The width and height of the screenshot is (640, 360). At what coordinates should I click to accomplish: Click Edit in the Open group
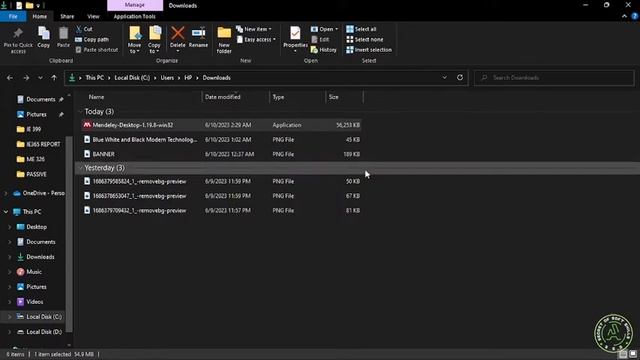click(320, 40)
